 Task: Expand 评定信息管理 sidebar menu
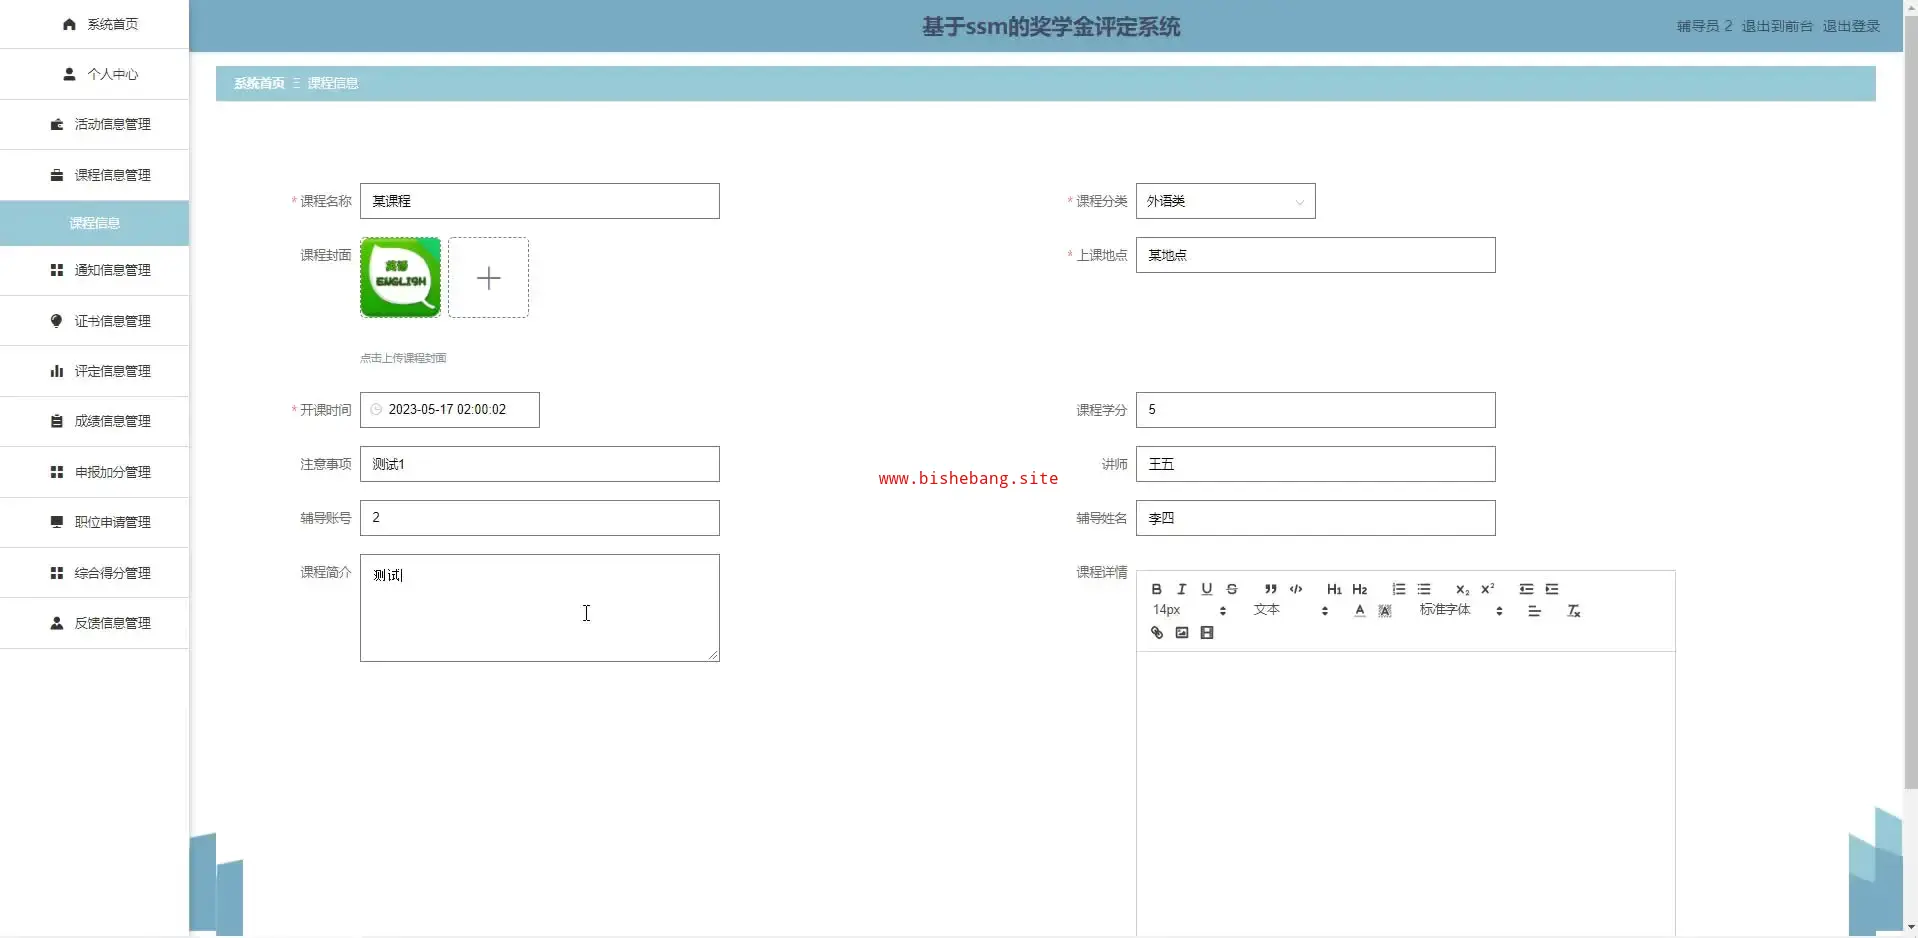click(94, 371)
